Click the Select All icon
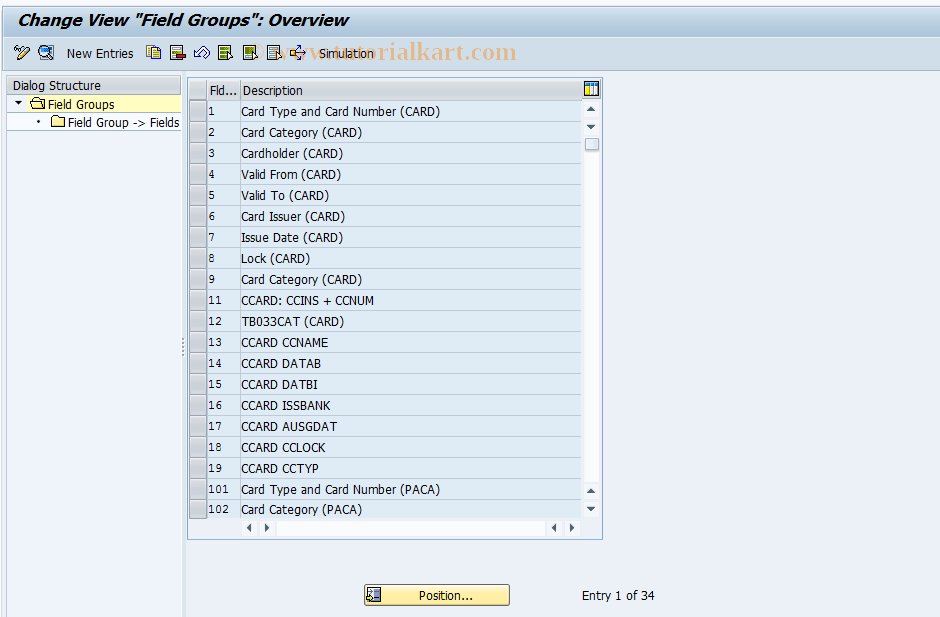Image resolution: width=940 pixels, height=617 pixels. pos(224,53)
